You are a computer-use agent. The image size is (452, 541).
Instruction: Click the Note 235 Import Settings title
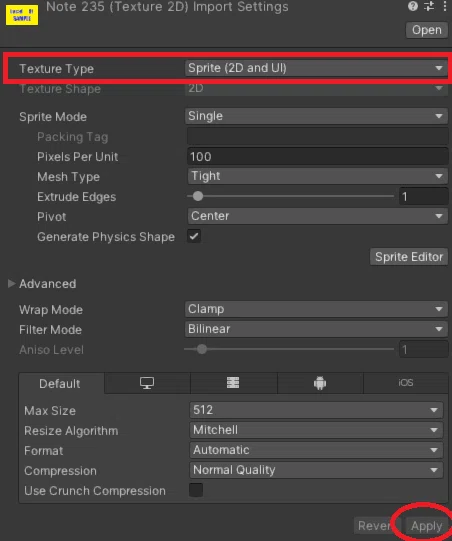167,7
